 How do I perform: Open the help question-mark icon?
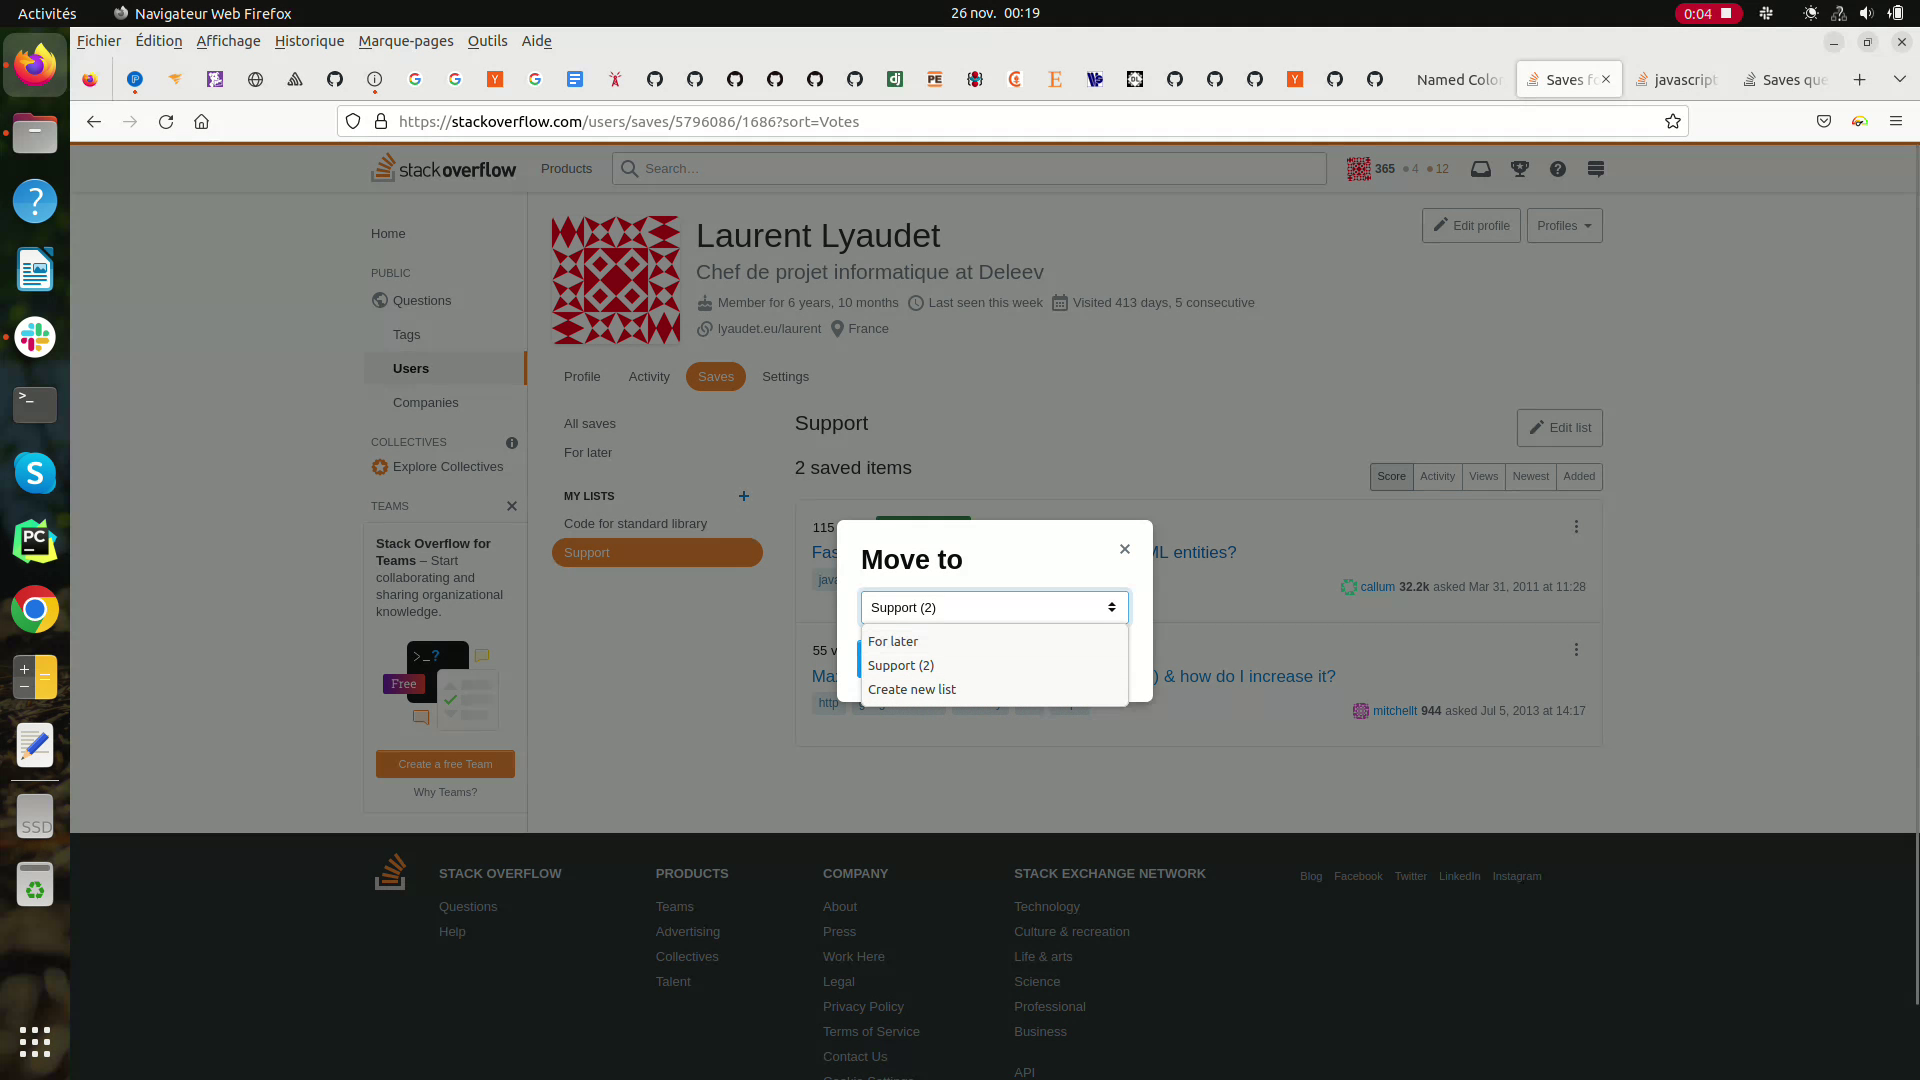(x=1558, y=169)
